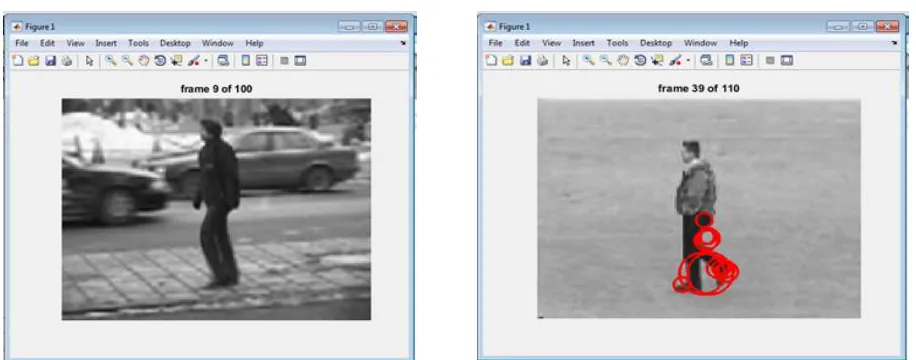Open file folder icon in right figure window
This screenshot has width=916, height=360.
[x=508, y=60]
